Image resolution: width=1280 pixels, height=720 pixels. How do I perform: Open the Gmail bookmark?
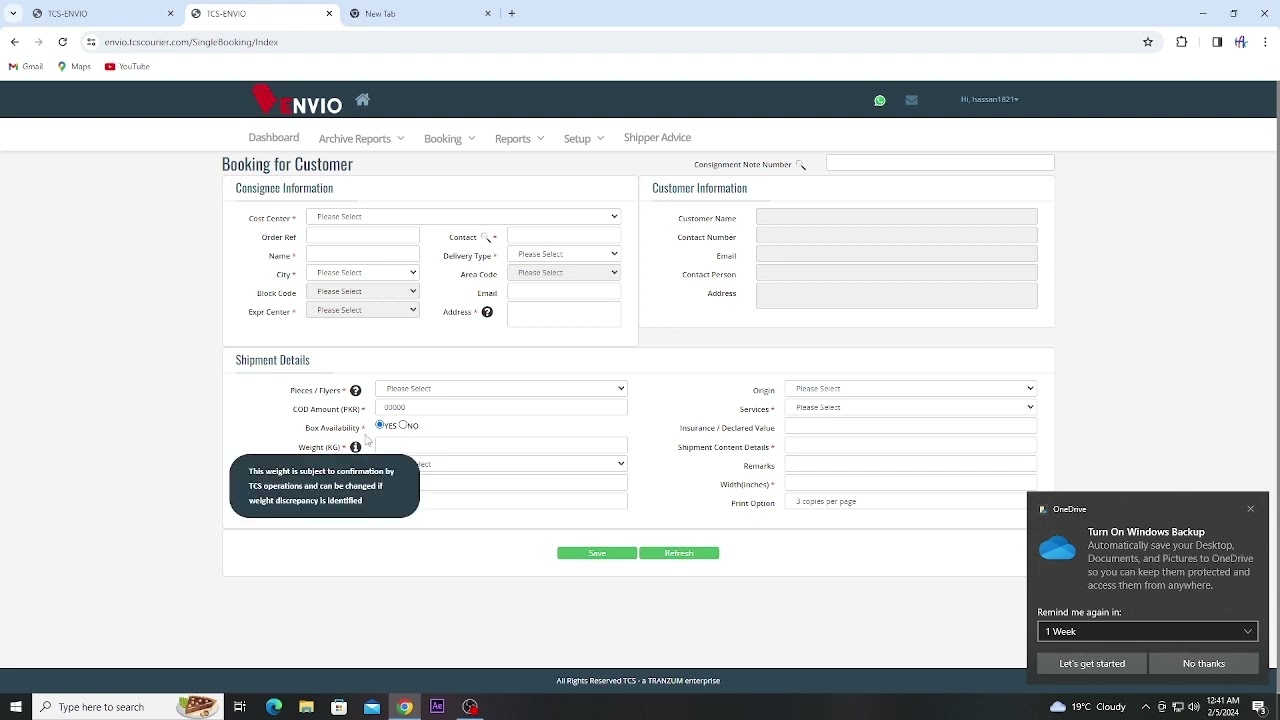point(25,66)
